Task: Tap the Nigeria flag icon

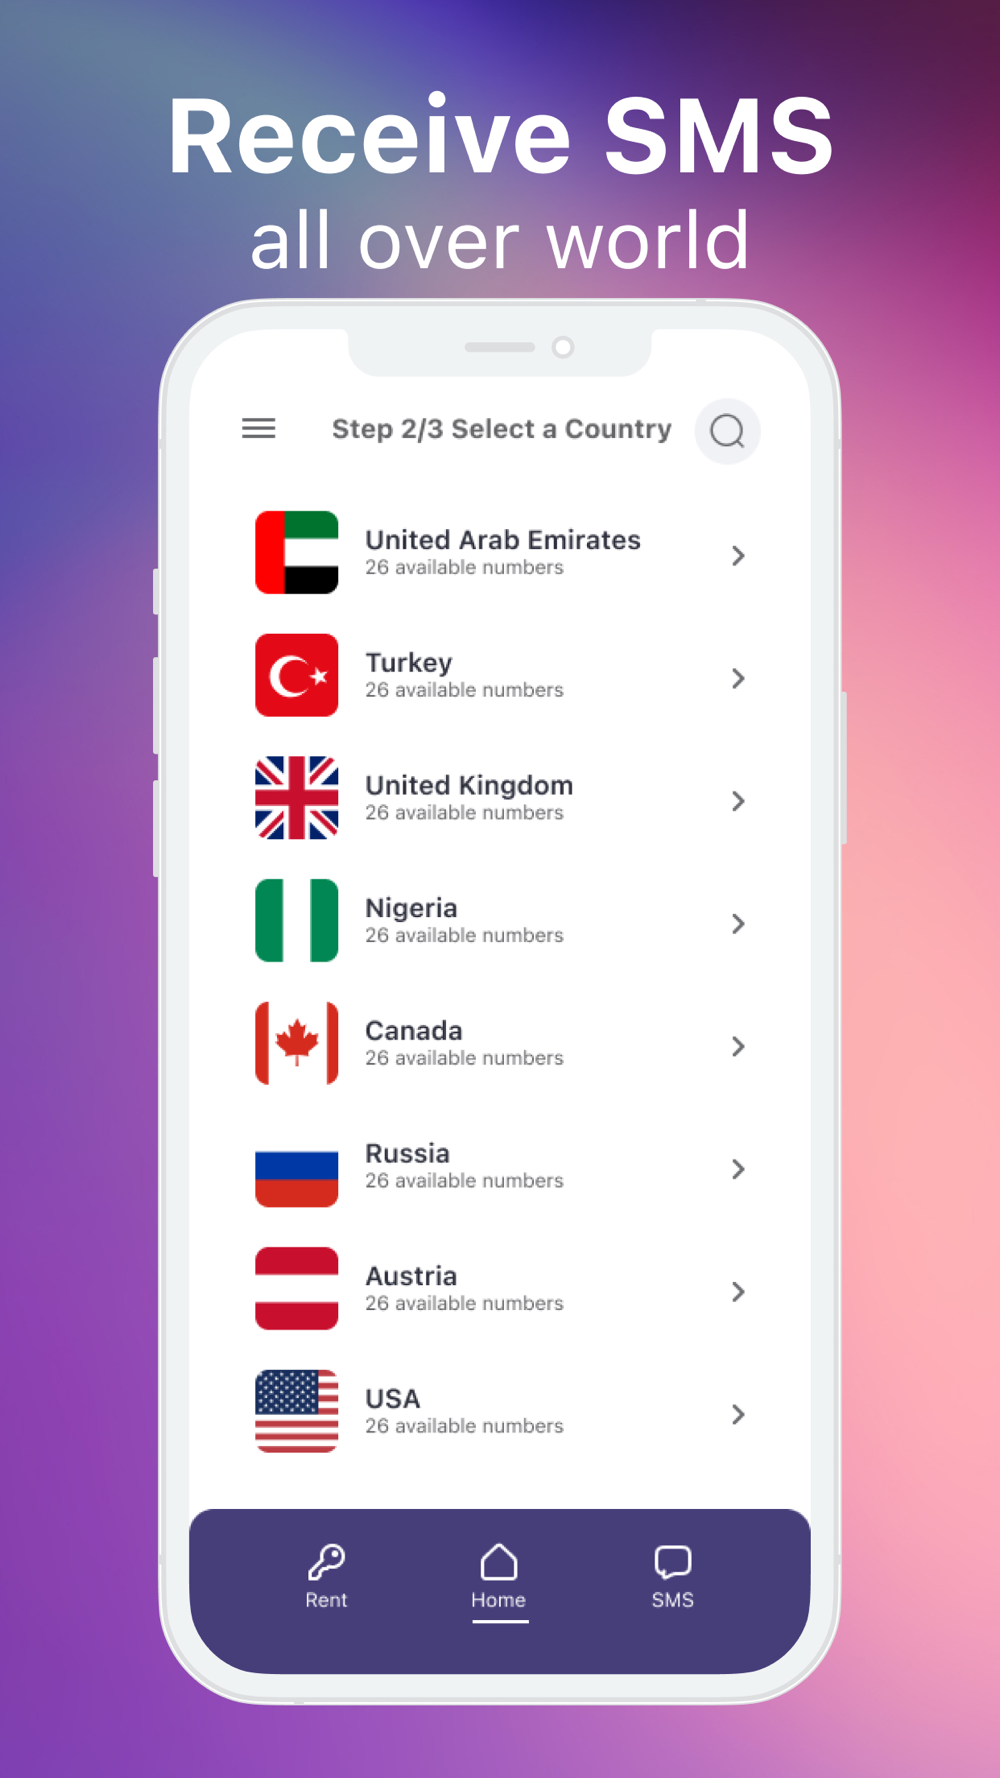Action: (x=297, y=920)
